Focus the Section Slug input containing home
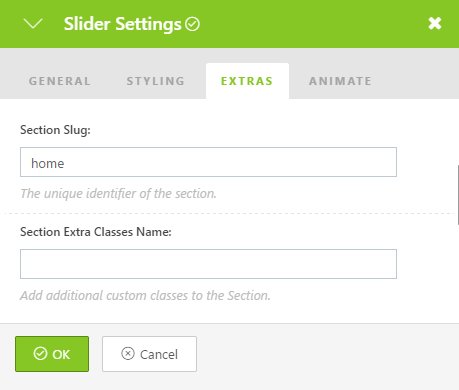459x390 pixels. [208, 162]
